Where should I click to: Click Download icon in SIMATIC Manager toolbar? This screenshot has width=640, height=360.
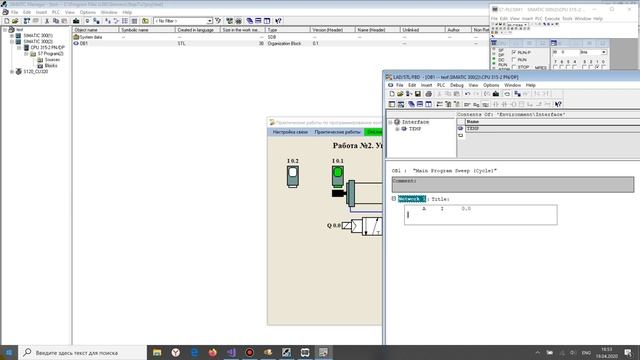(76, 21)
